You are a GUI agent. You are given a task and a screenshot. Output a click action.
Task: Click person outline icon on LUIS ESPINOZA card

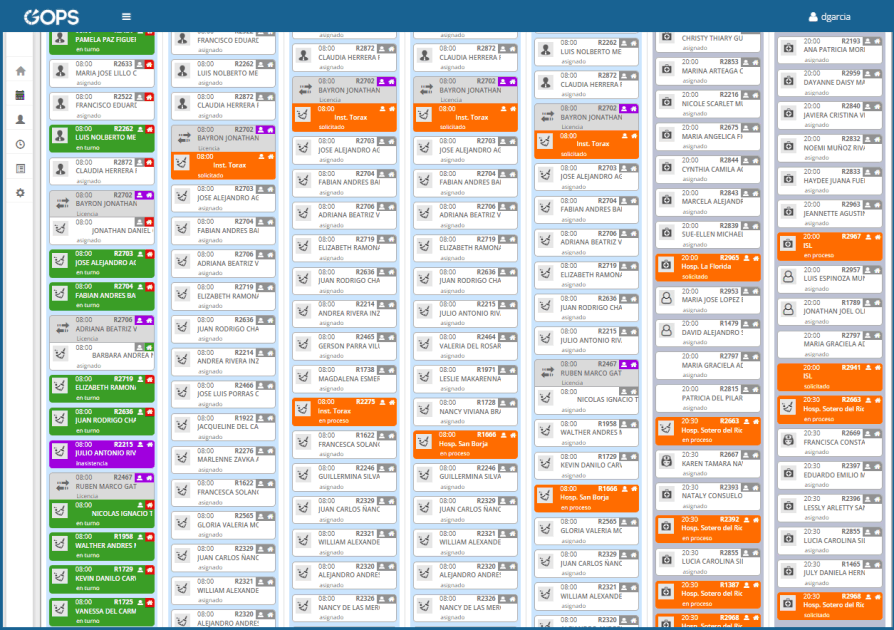[x=788, y=277]
